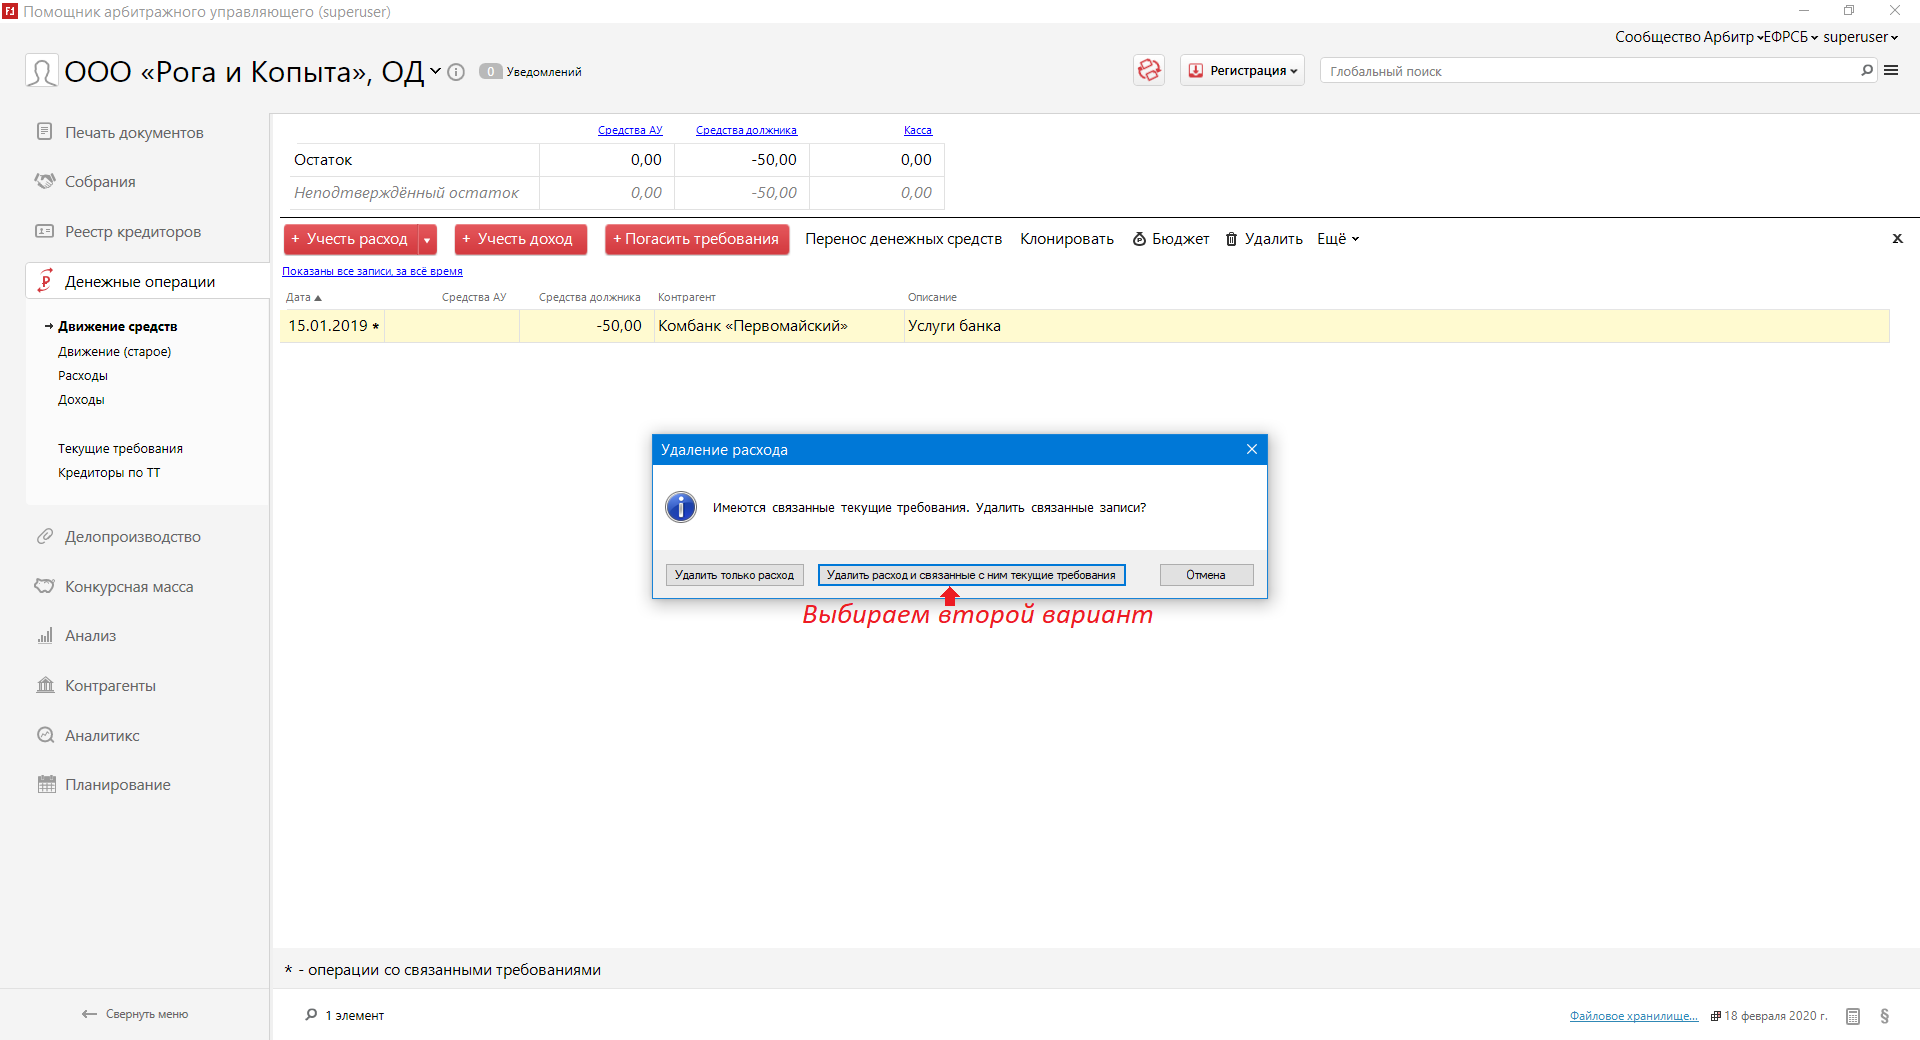Open the calculator icon in status bar
Image resolution: width=1920 pixels, height=1040 pixels.
tap(1853, 1016)
